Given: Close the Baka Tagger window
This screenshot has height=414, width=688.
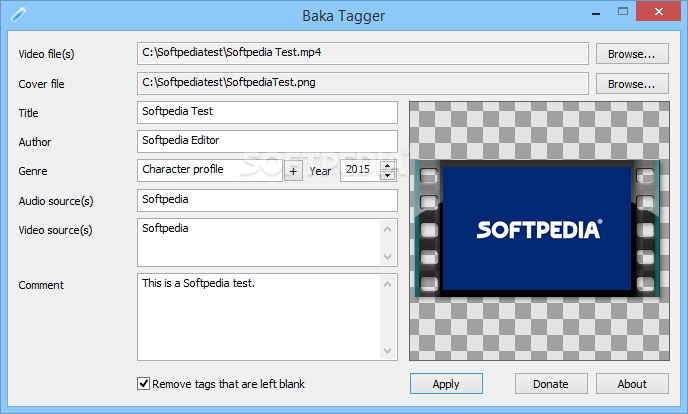Looking at the screenshot, I should [x=659, y=12].
